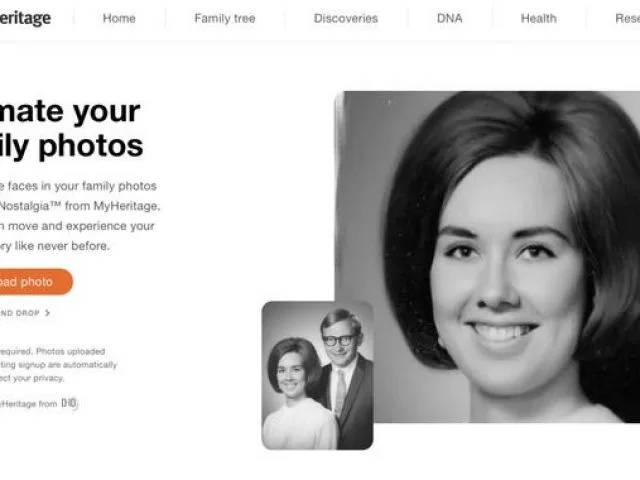
Task: Click the MyHeritage logo
Action: click(x=25, y=18)
